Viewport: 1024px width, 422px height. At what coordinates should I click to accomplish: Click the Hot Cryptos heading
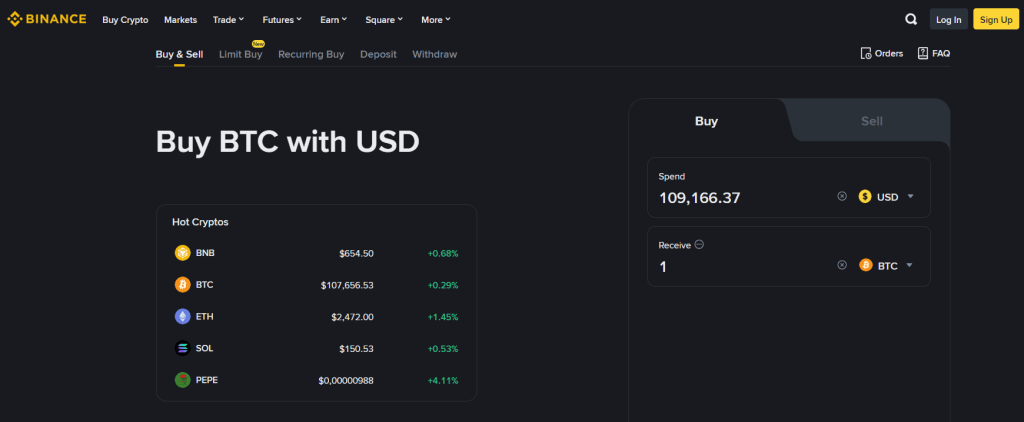tap(200, 222)
